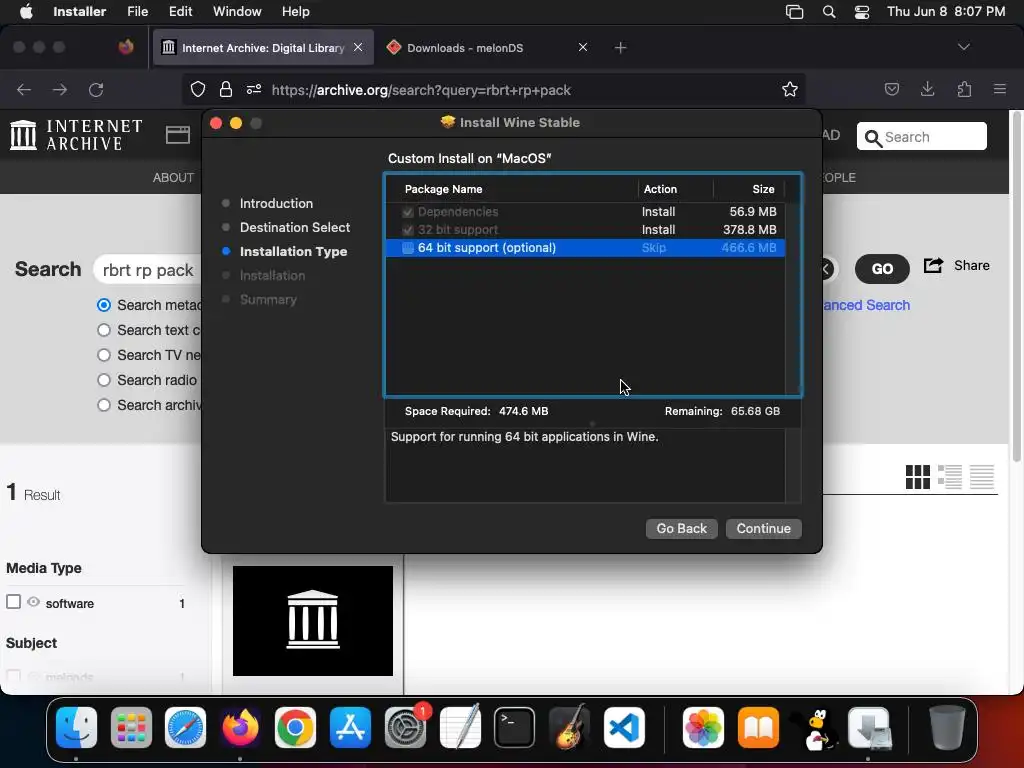Close the Internet Archive tab
This screenshot has width=1024, height=768.
[358, 47]
